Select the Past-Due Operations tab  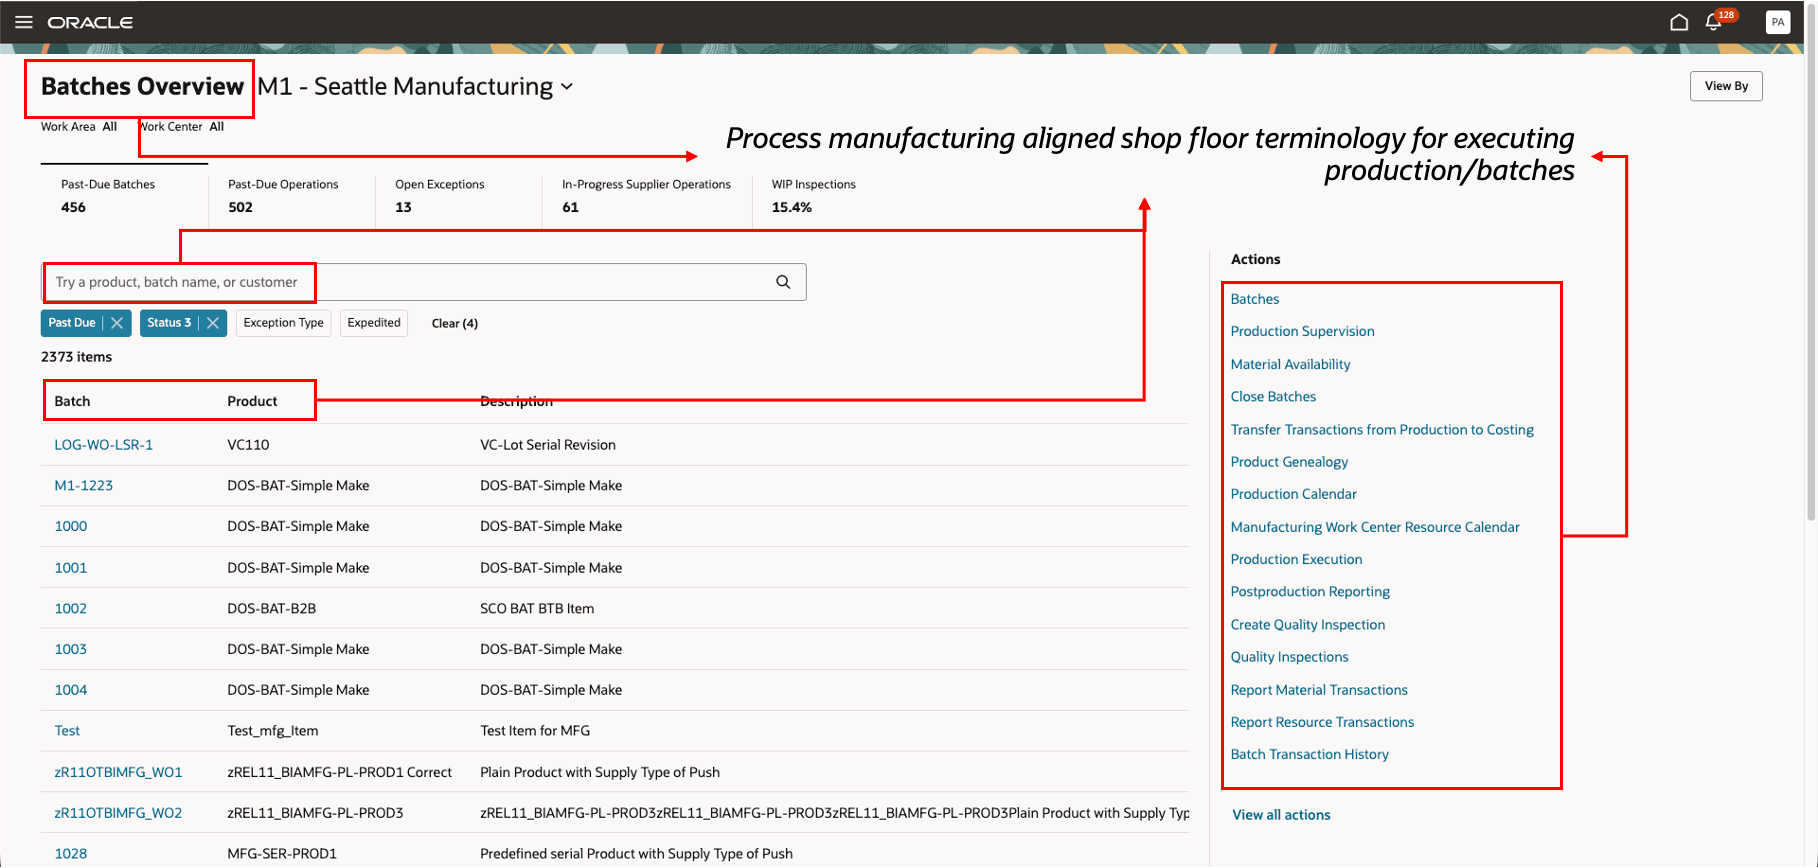point(291,196)
